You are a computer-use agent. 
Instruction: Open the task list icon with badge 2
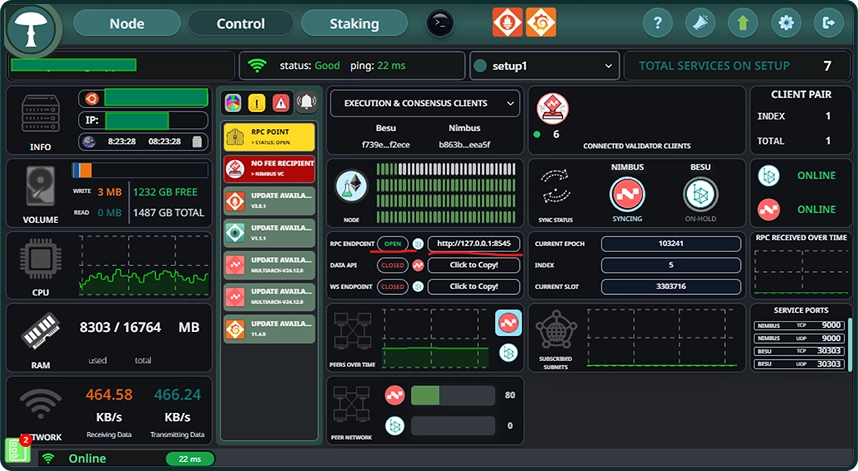17,450
